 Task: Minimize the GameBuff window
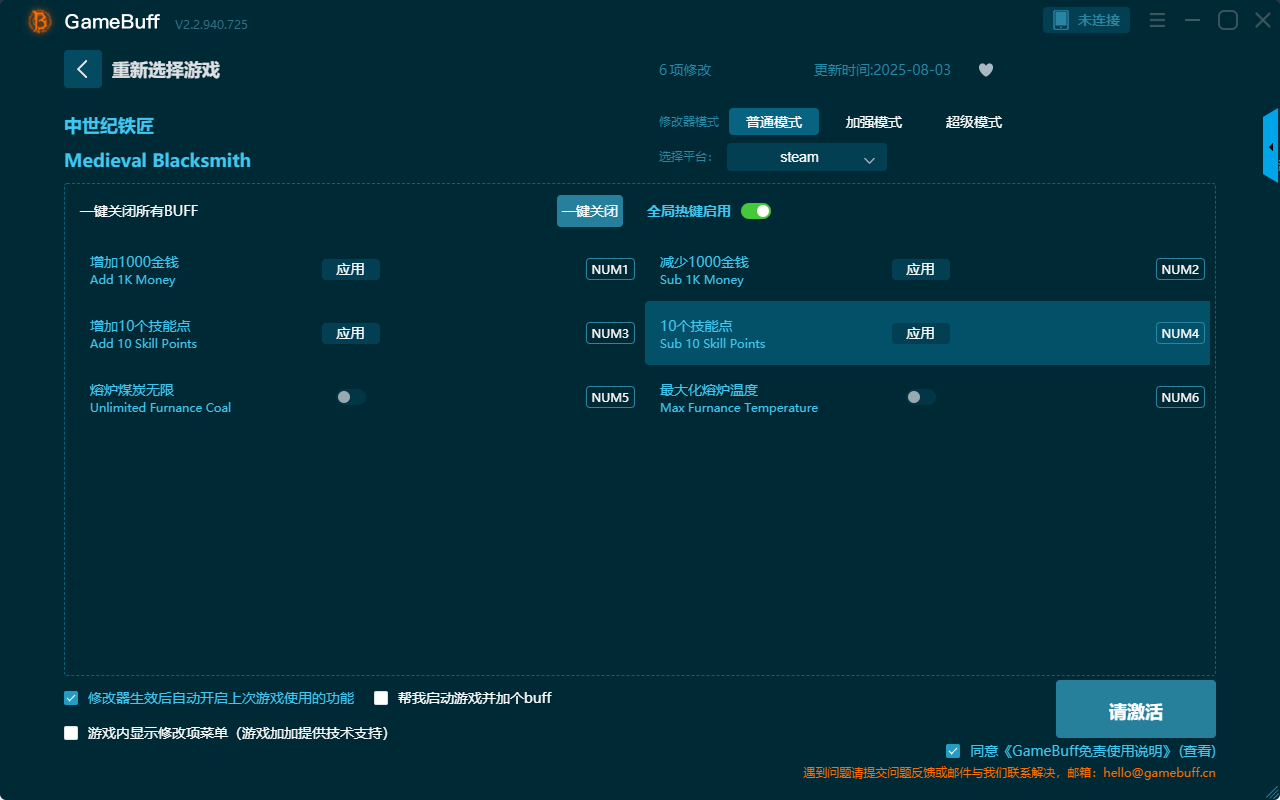tap(1192, 20)
